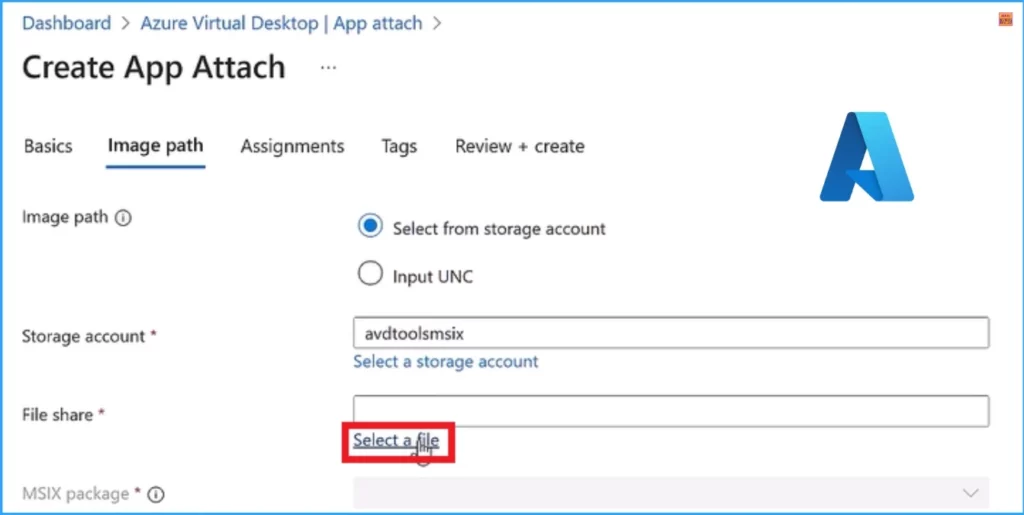Click the info icon beside Image path

123,218
